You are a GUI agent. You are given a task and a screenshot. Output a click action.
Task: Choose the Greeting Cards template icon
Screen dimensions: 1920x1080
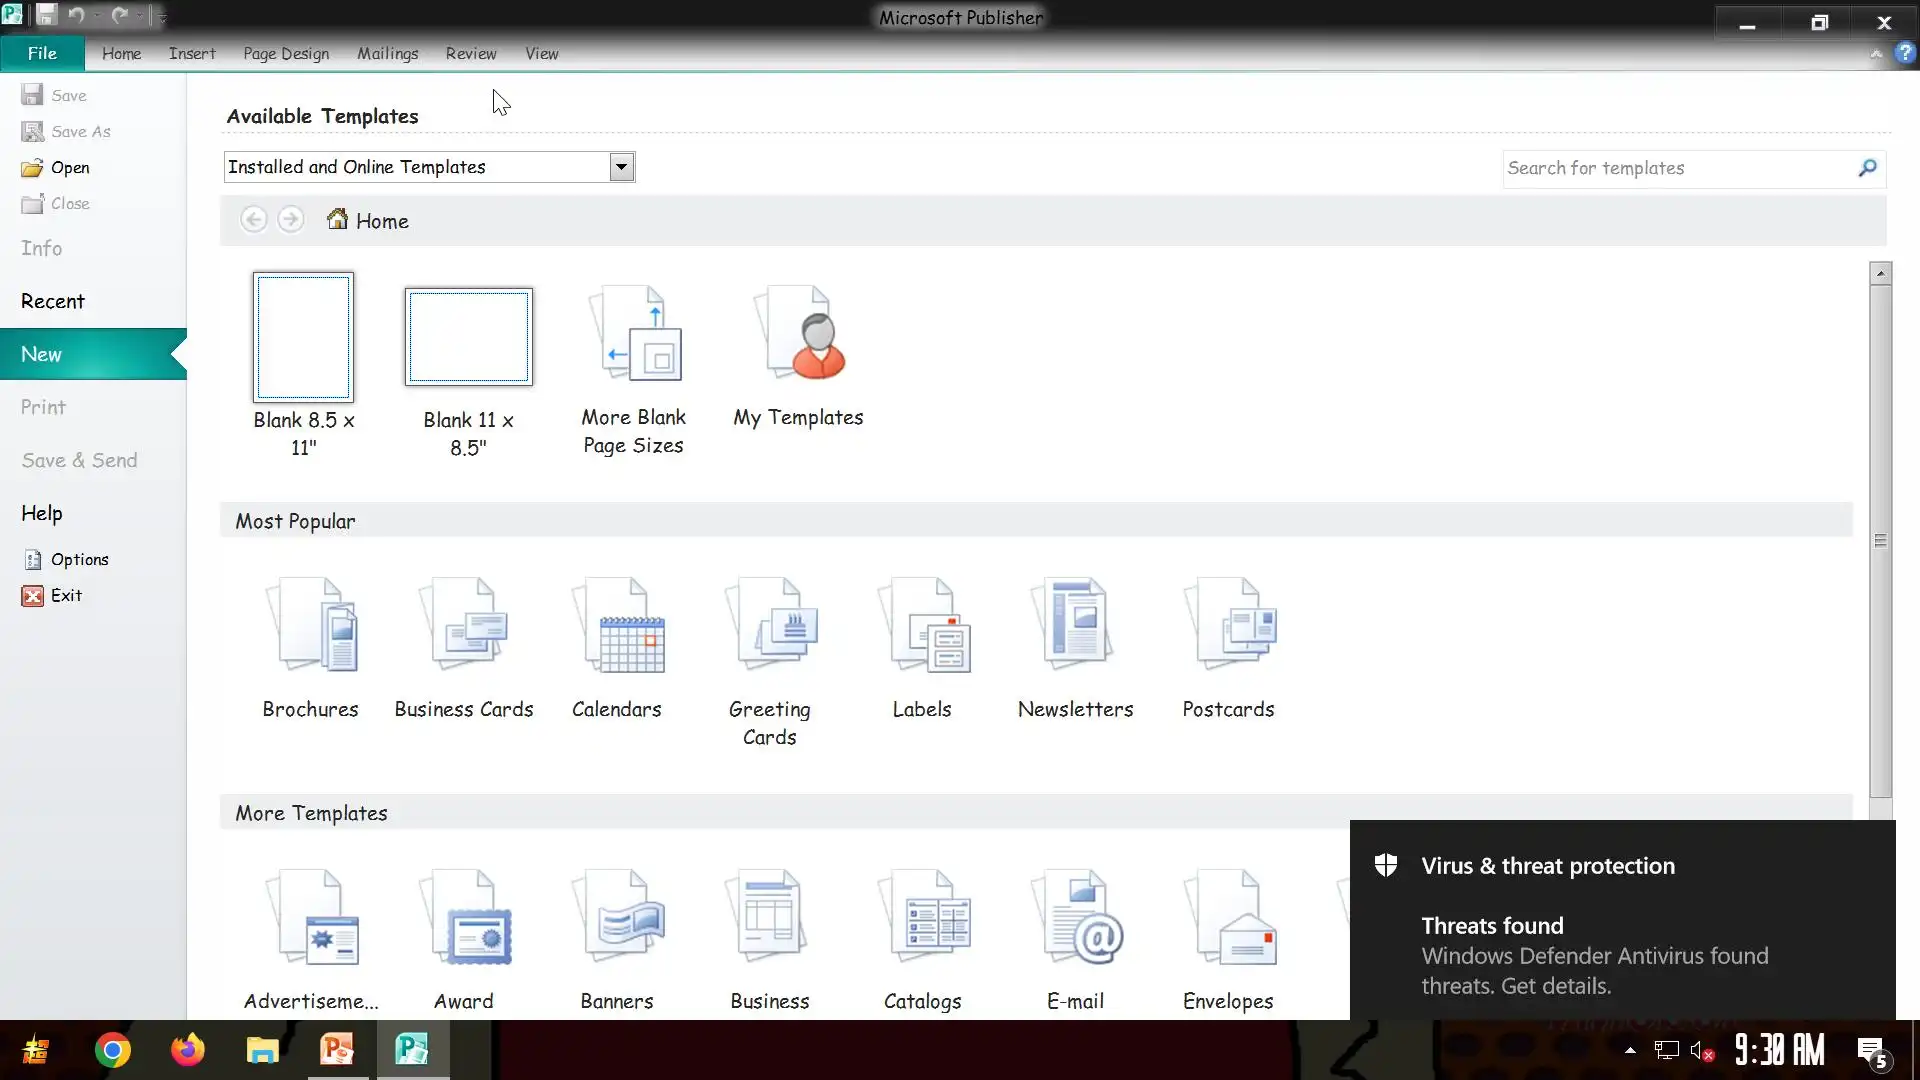[x=770, y=626]
